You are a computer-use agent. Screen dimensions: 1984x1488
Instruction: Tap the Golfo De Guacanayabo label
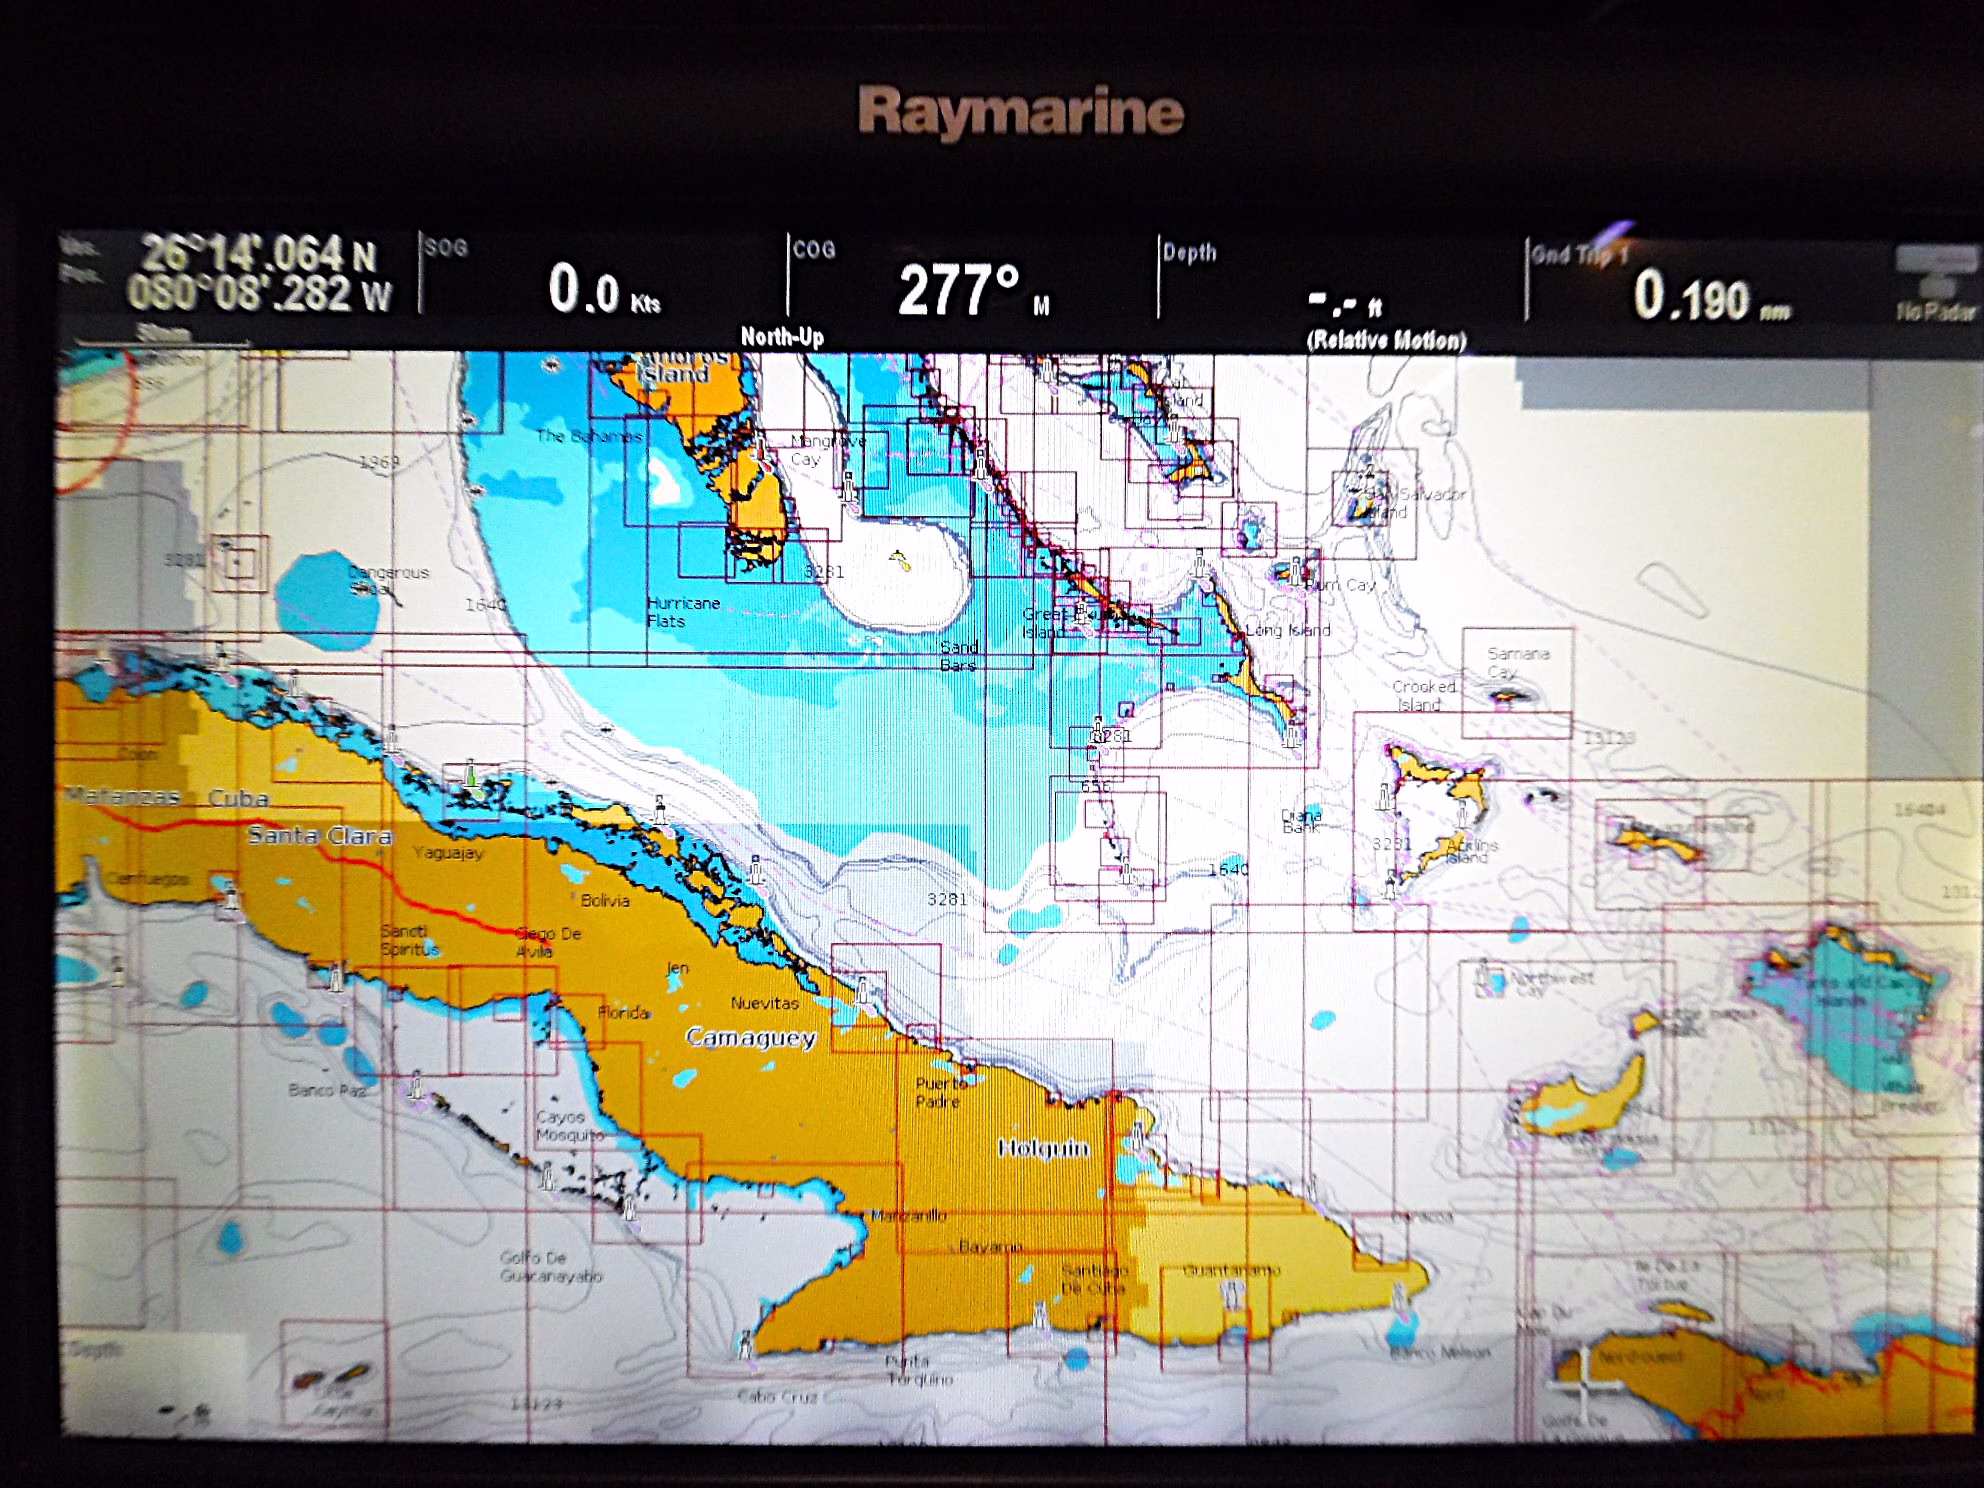coord(550,1267)
